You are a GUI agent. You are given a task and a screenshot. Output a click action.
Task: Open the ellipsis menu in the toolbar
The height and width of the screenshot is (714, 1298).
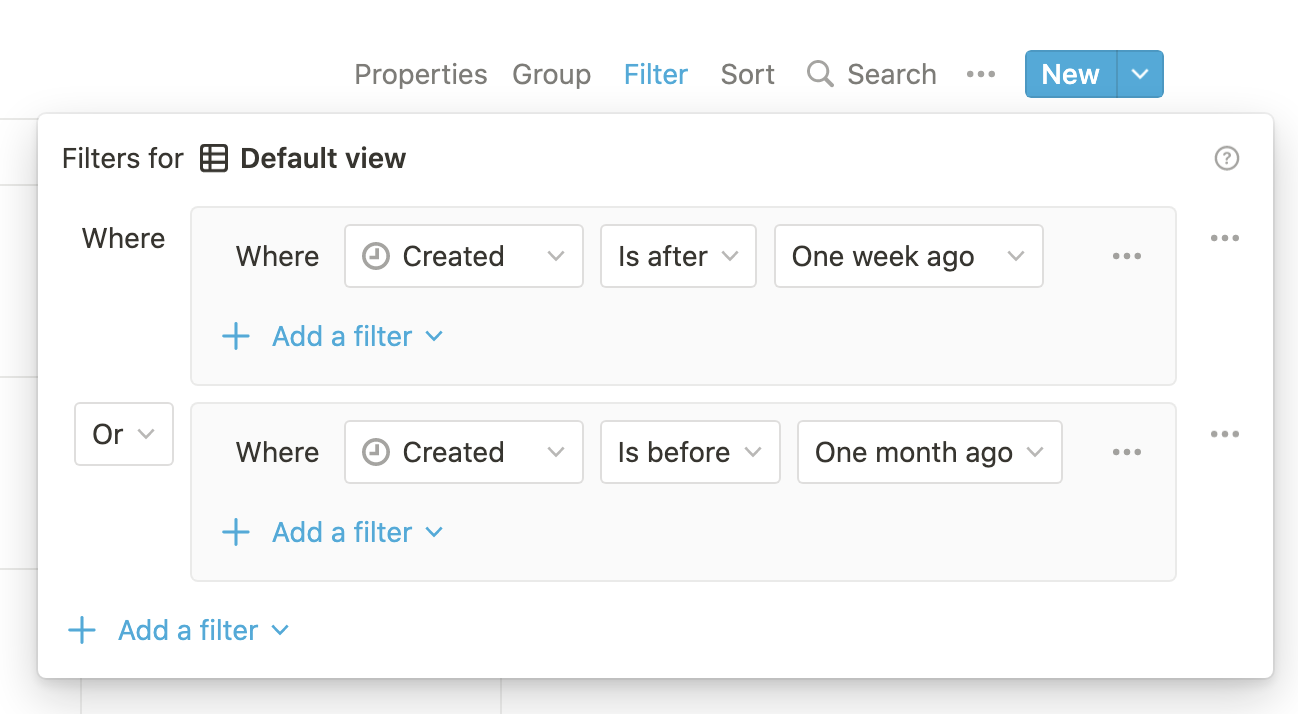[981, 74]
